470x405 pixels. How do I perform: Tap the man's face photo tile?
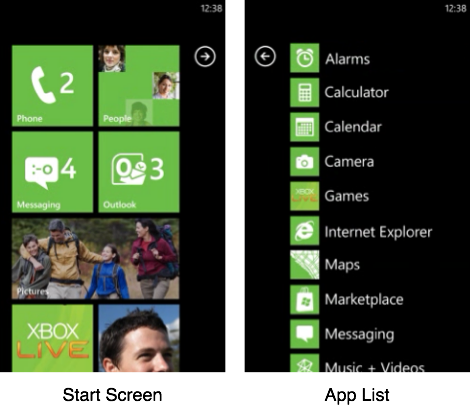139,338
